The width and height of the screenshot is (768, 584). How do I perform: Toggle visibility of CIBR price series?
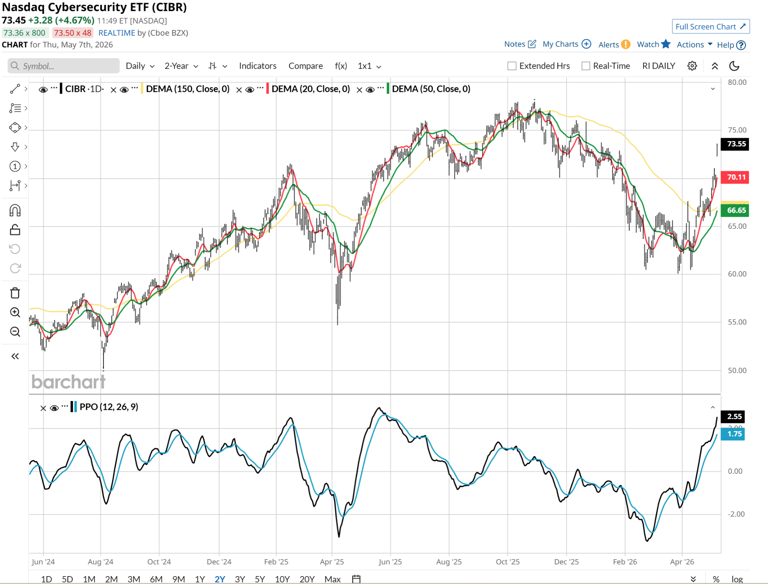[x=43, y=90]
